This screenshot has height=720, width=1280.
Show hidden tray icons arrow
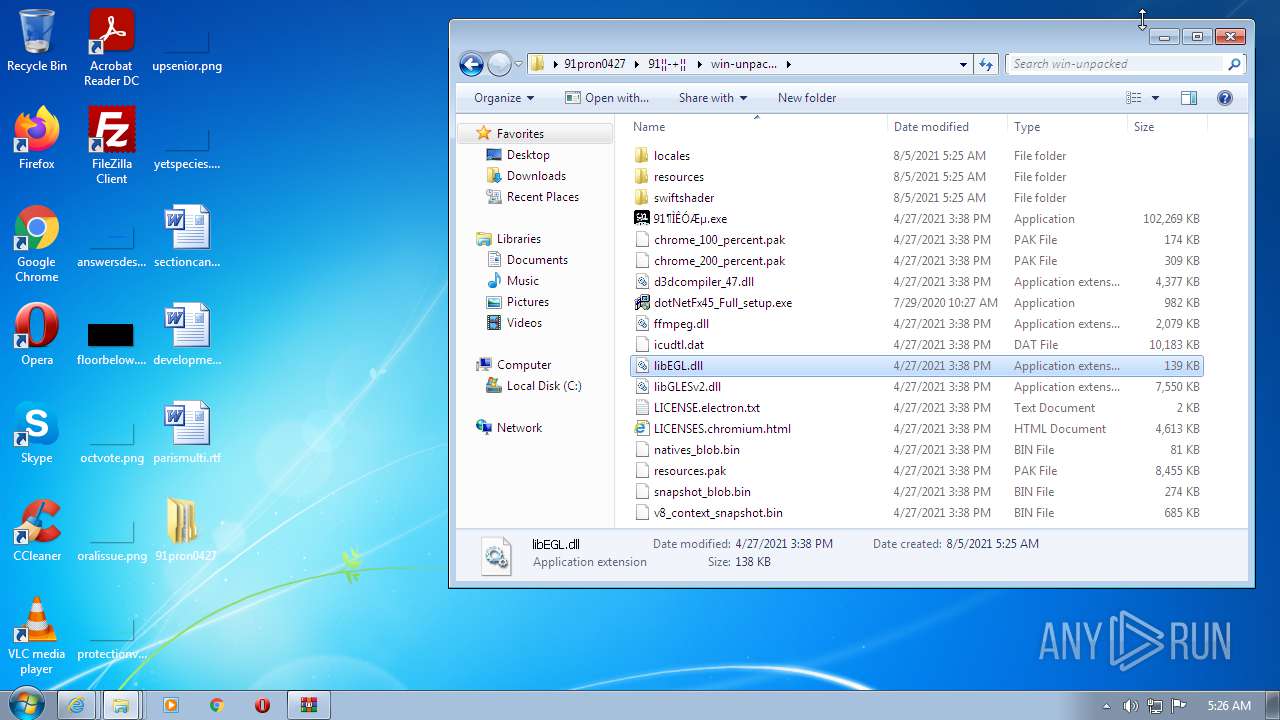click(1106, 705)
